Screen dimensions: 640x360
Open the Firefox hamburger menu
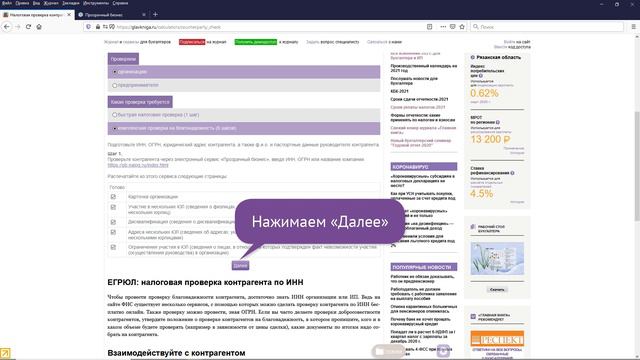coord(633,27)
